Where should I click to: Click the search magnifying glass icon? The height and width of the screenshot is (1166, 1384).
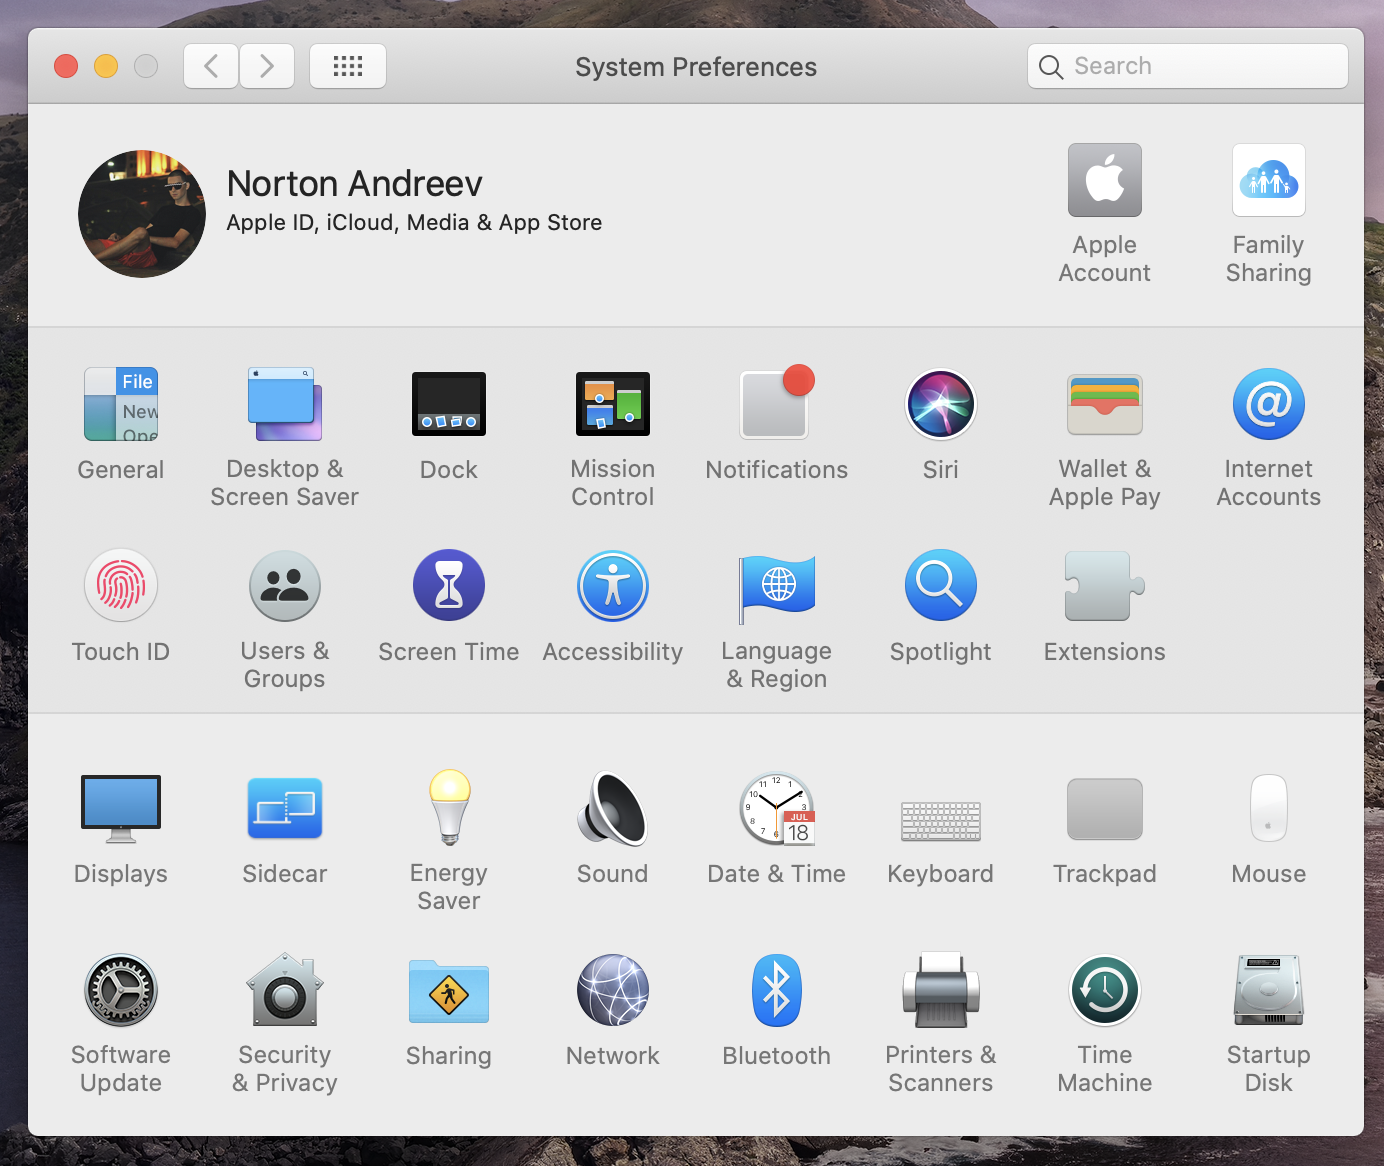(x=1051, y=67)
